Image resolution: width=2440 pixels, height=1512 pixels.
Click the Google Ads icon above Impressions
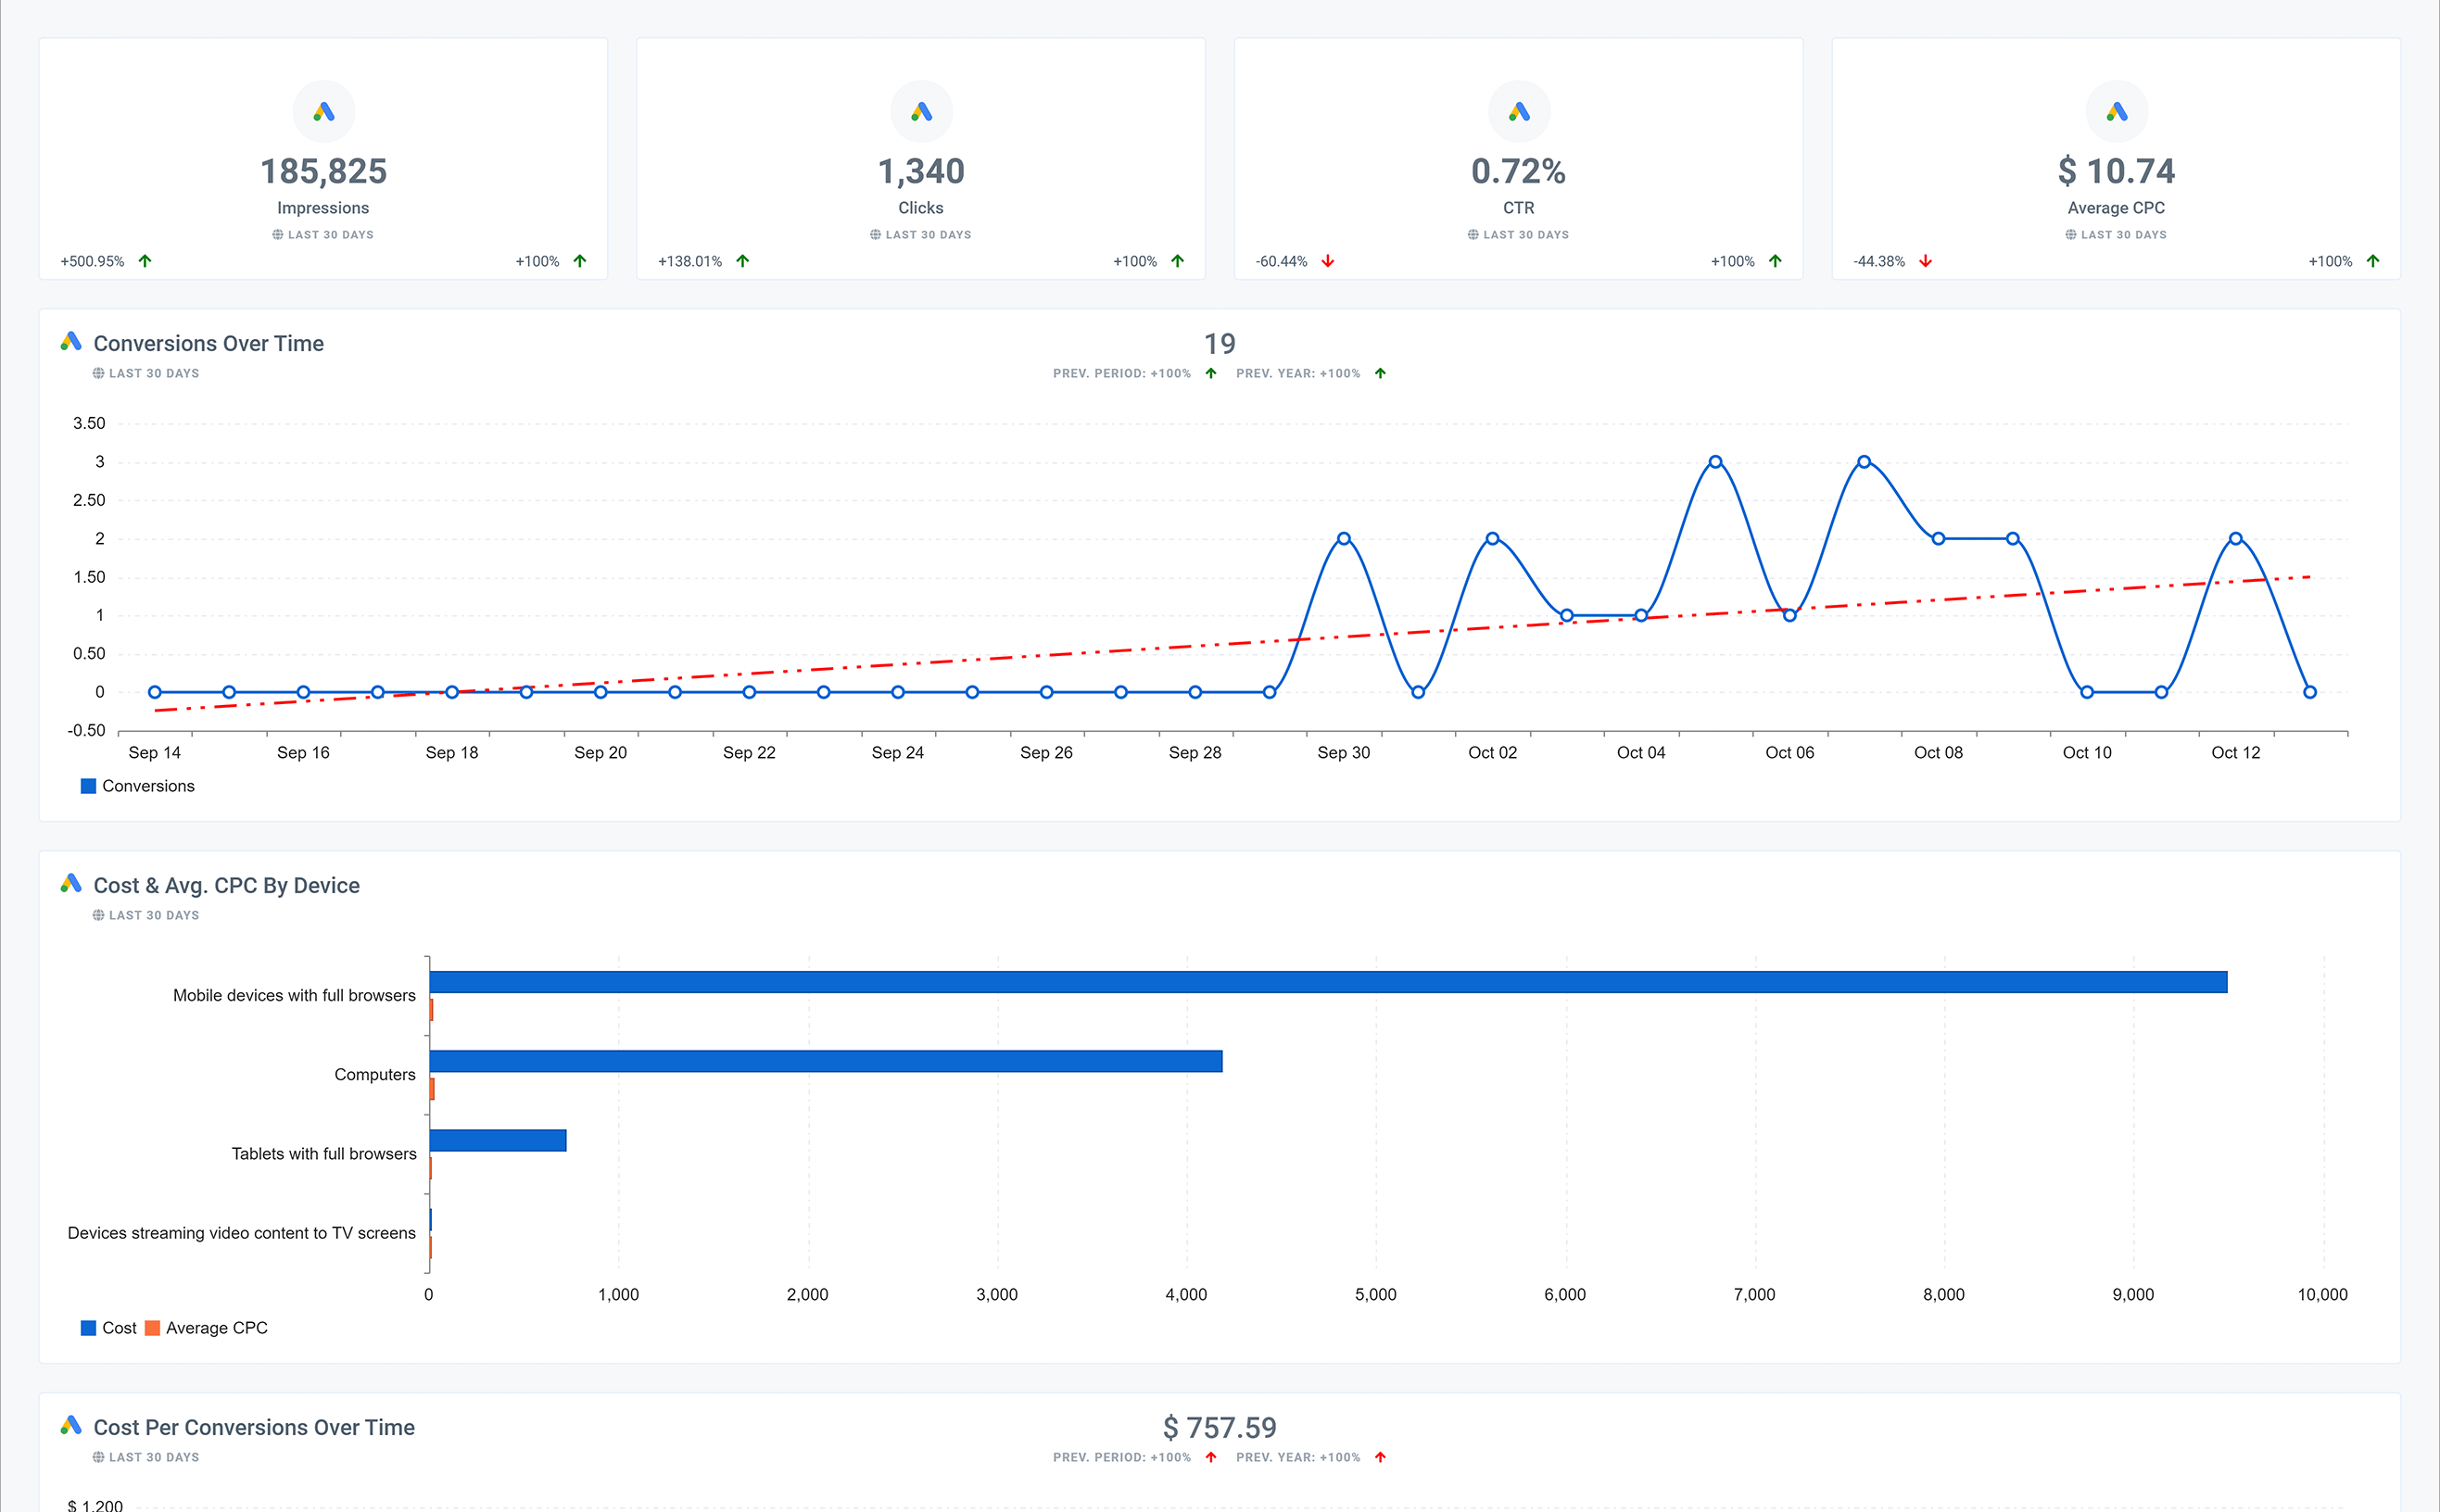[323, 111]
